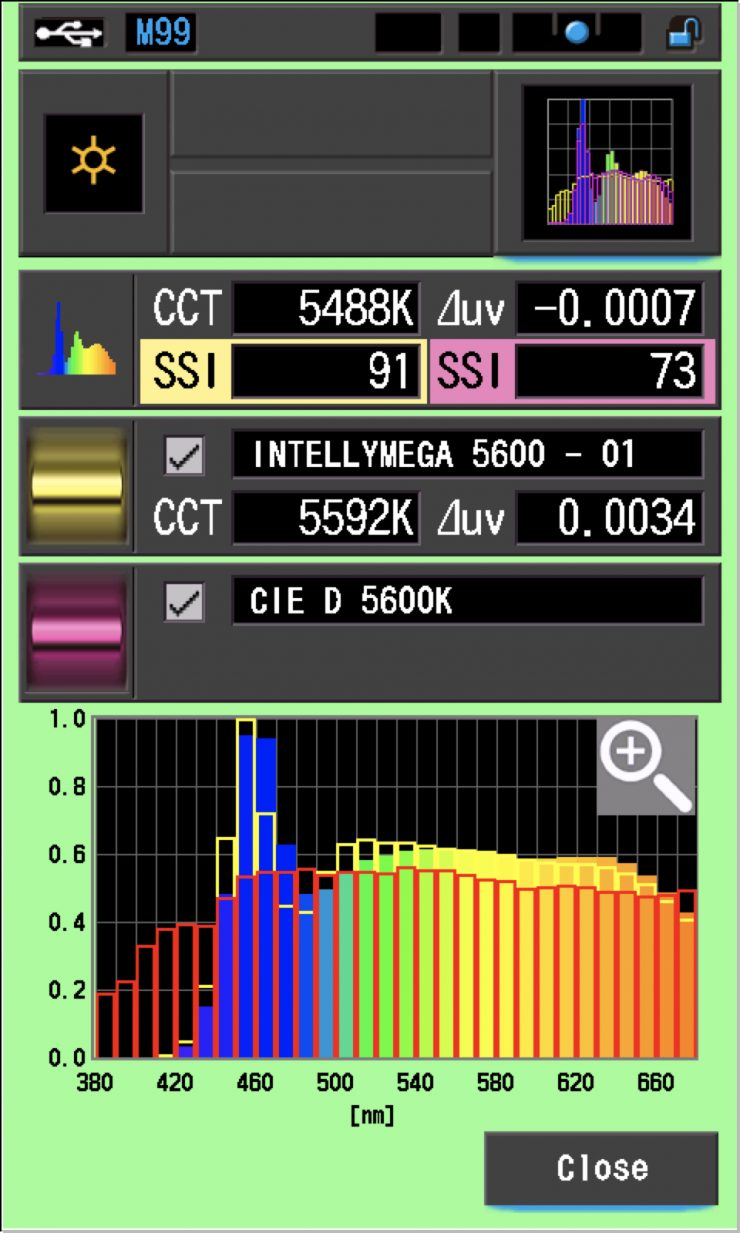
Task: Click the reference CCT 5592K value
Action: pyautogui.click(x=326, y=518)
